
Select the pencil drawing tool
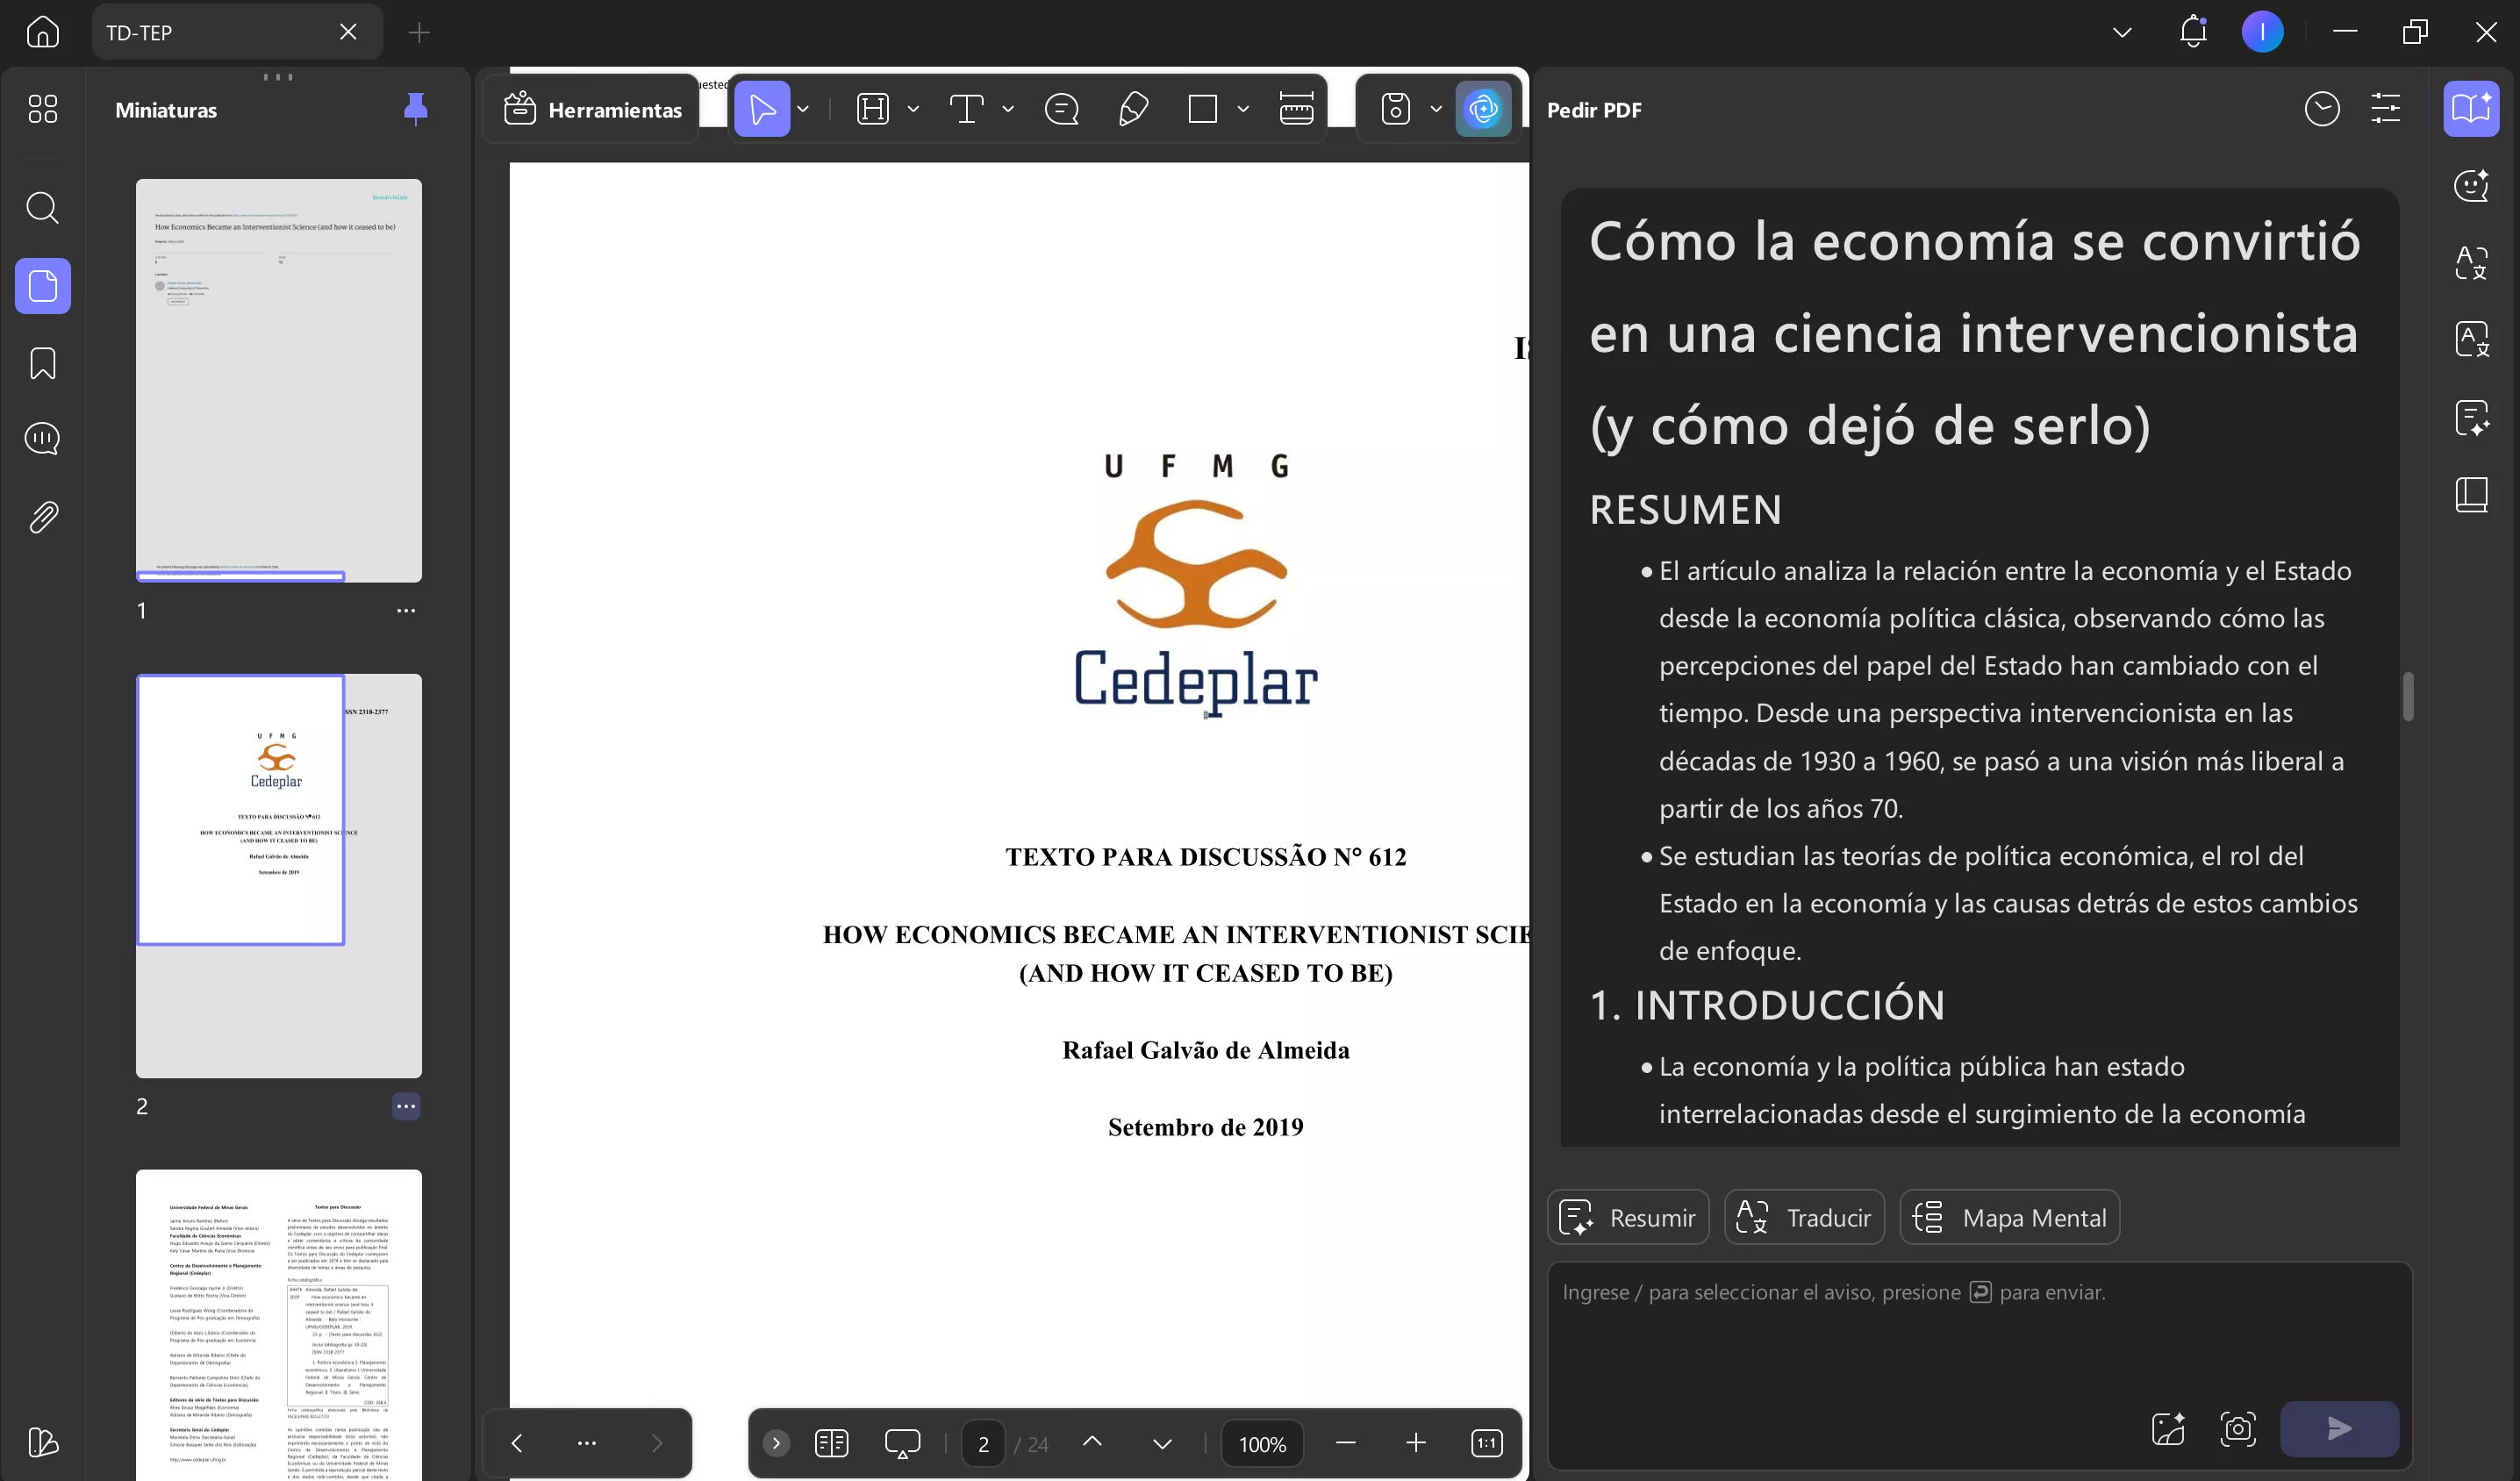tap(1132, 109)
